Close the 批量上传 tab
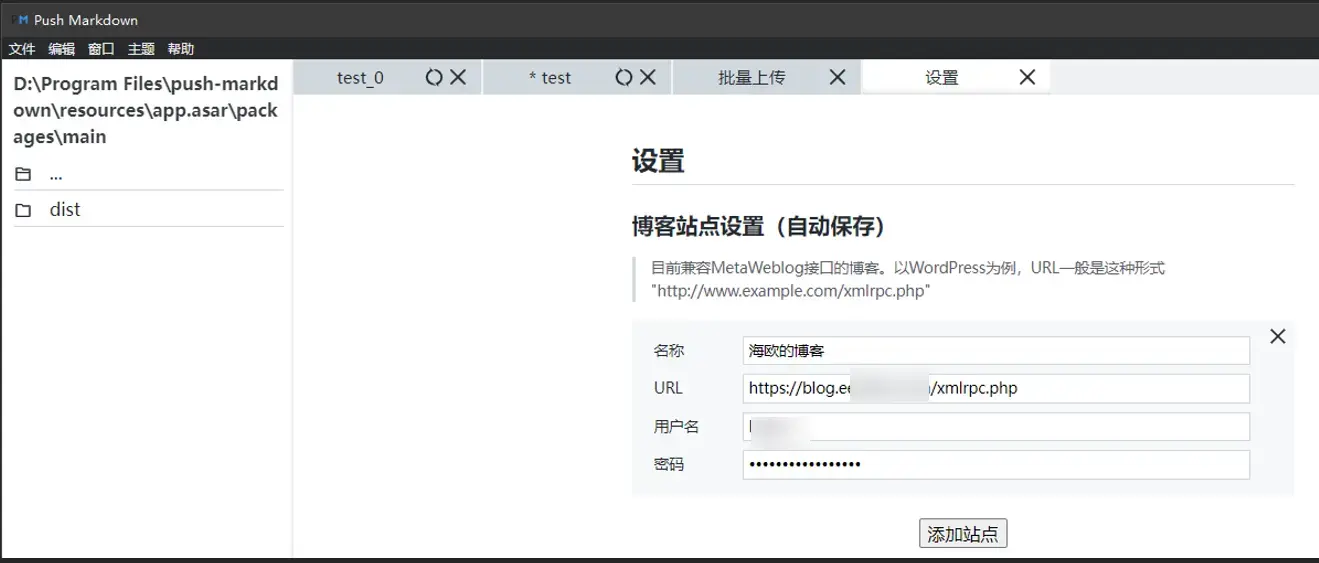This screenshot has width=1319, height=563. pos(837,77)
